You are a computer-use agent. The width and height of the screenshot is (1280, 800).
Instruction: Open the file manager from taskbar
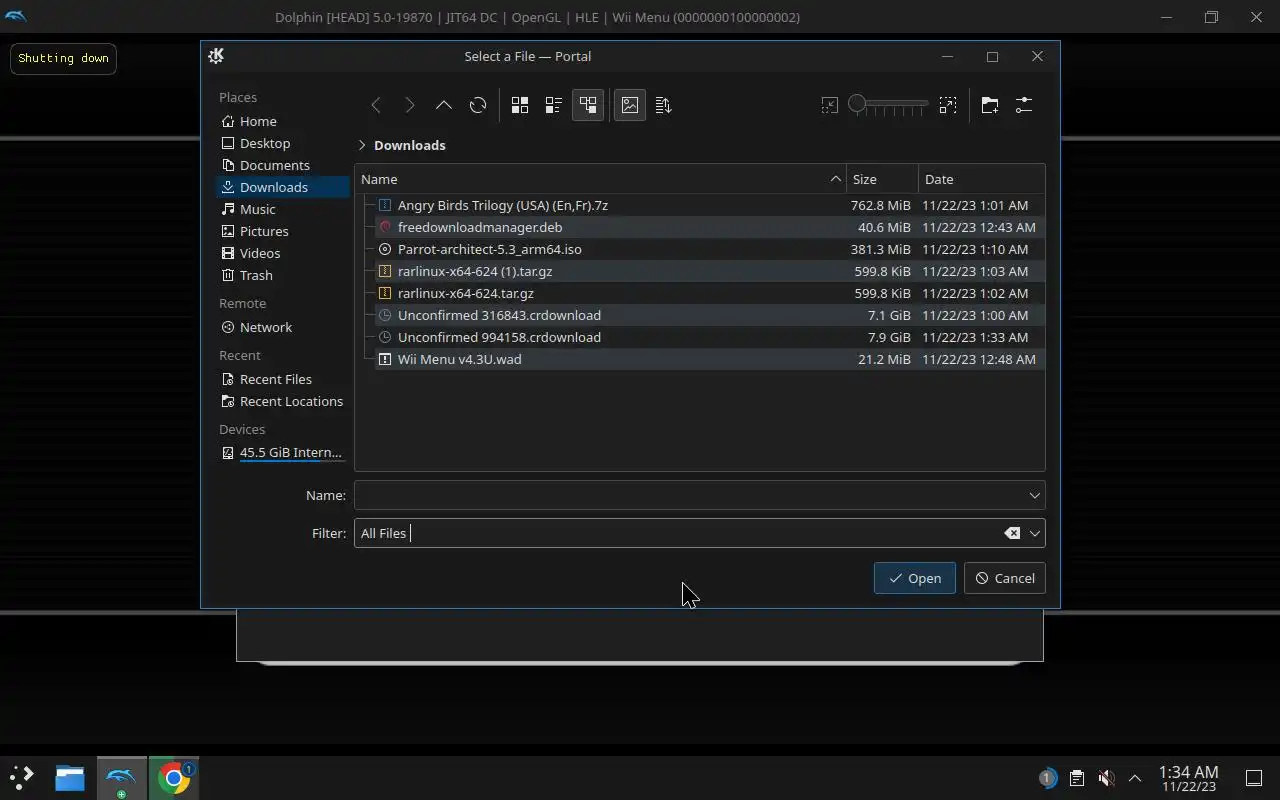(x=70, y=777)
